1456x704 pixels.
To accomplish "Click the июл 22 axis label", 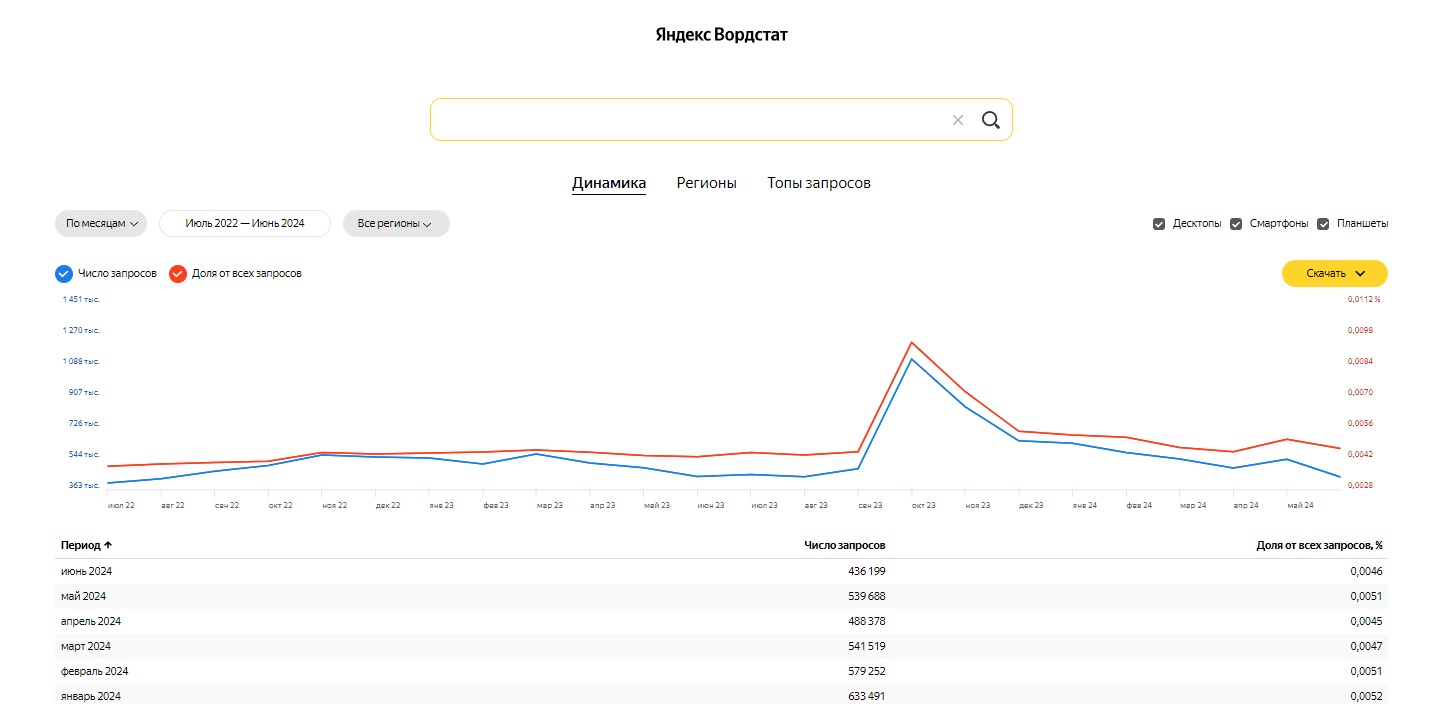I will [119, 506].
